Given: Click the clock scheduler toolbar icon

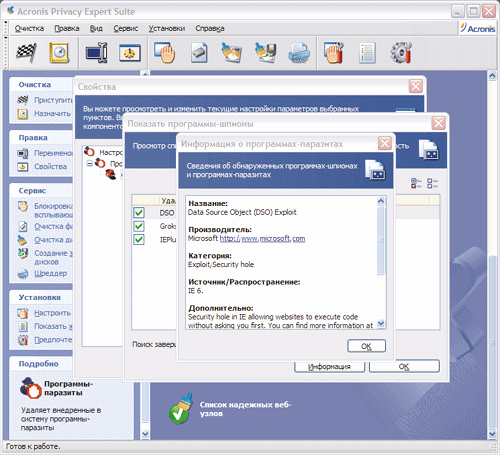Looking at the screenshot, I should [x=59, y=53].
